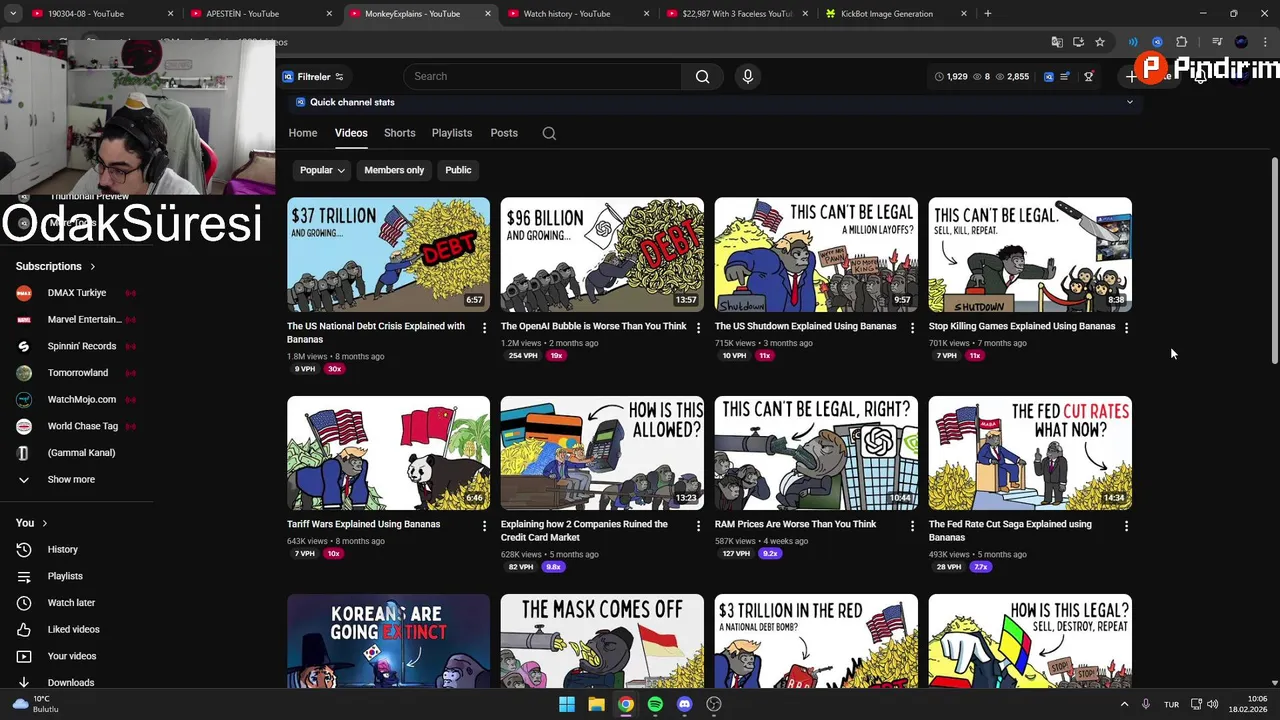
Task: Switch to channel Playlists tab
Action: pyautogui.click(x=452, y=133)
